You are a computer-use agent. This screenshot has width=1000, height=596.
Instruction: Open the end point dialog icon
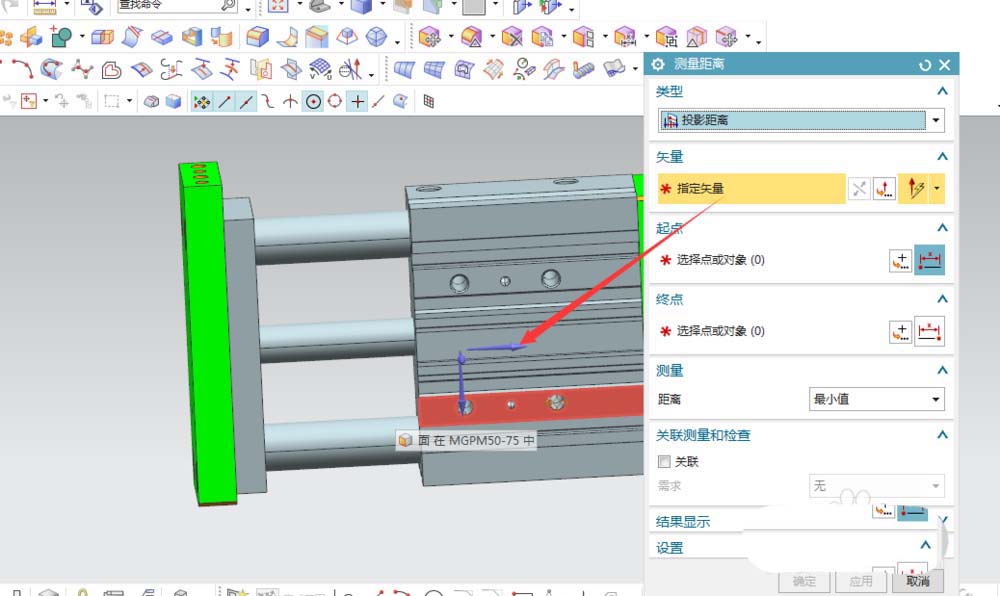[901, 331]
